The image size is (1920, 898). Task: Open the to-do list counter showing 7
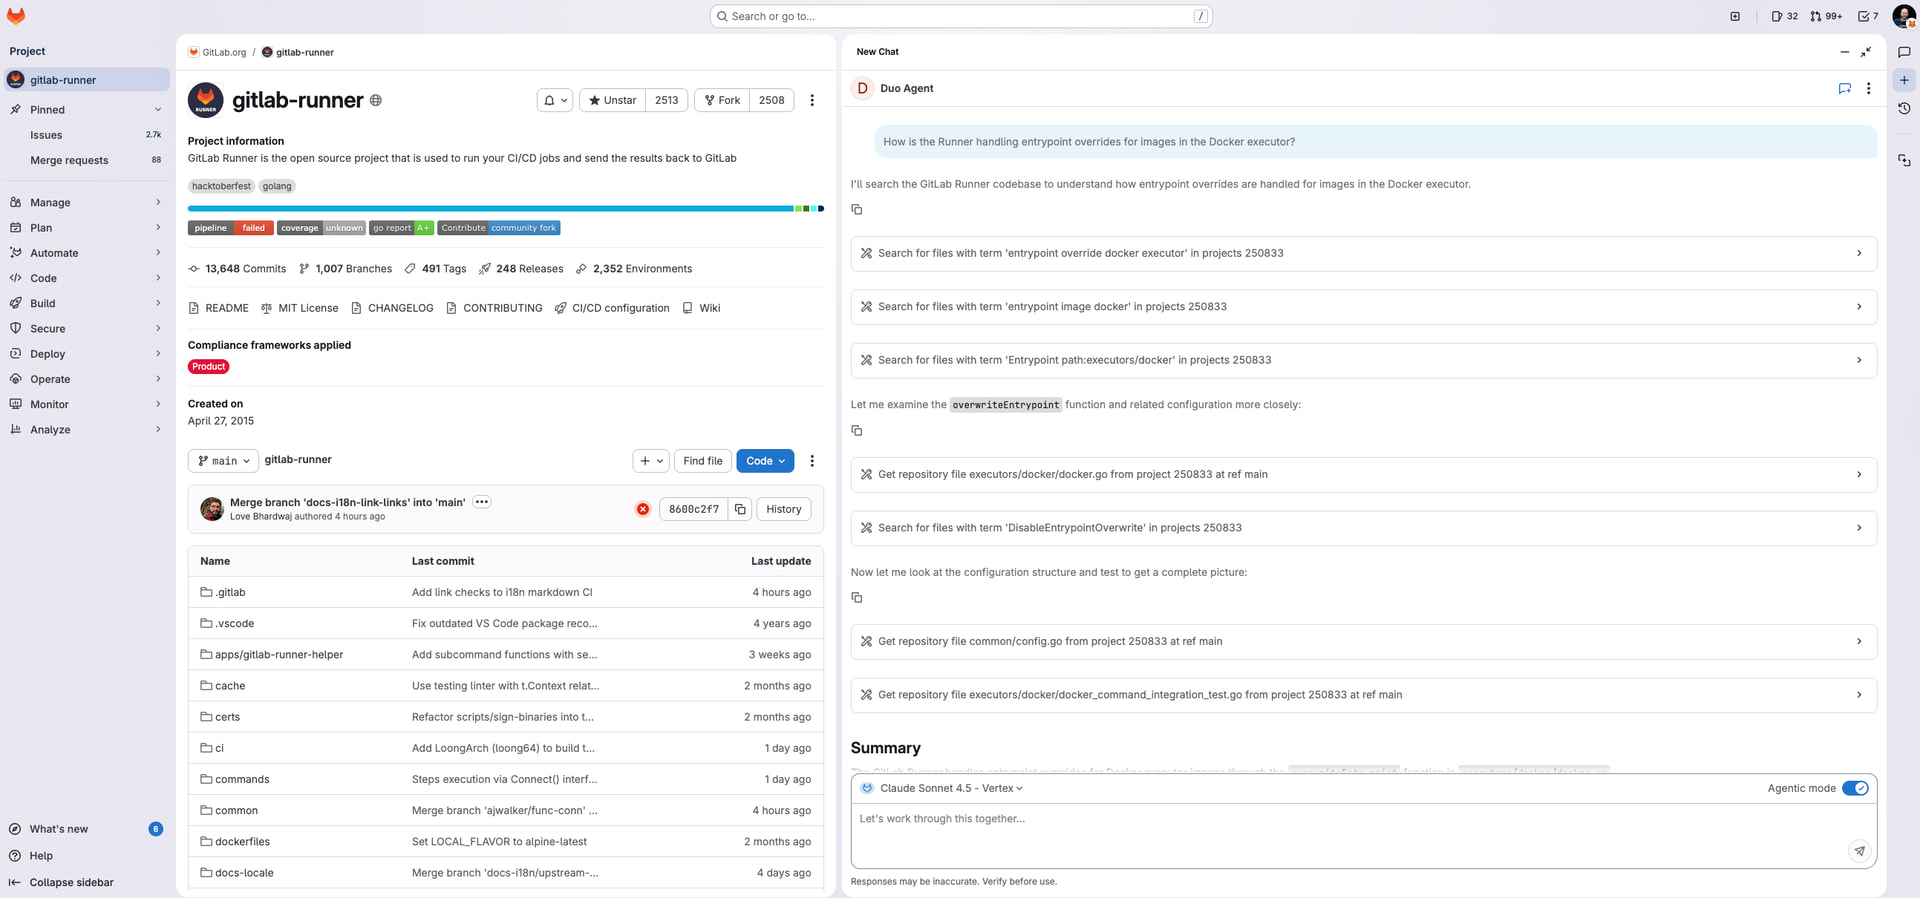click(x=1868, y=16)
